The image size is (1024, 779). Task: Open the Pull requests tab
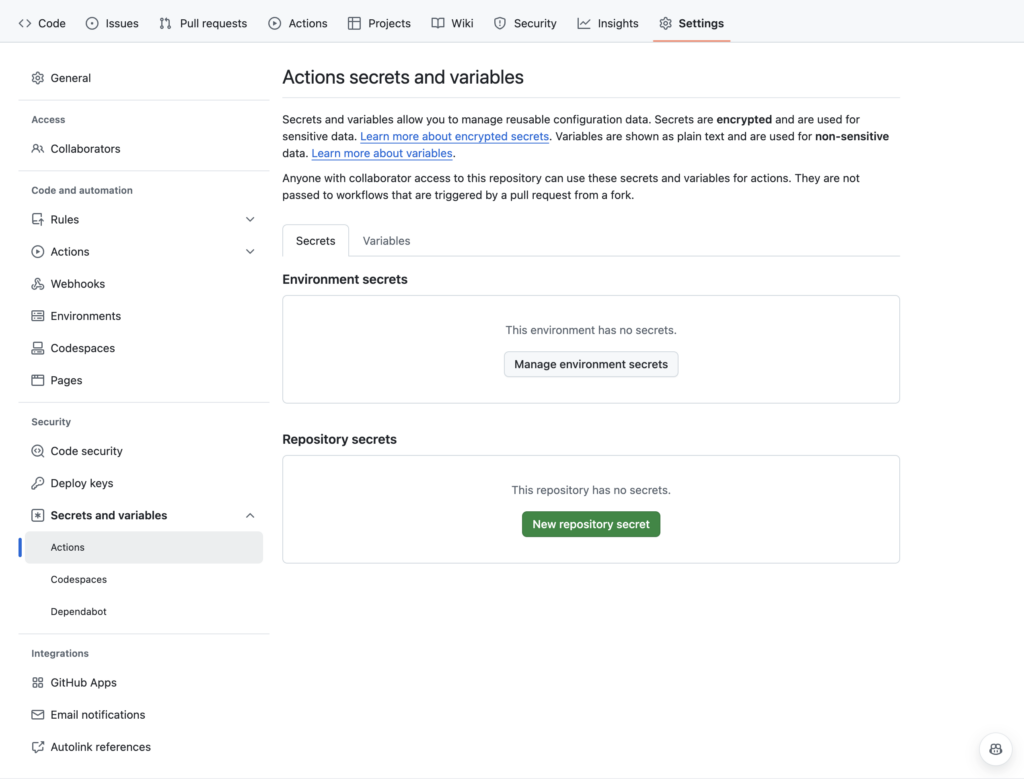click(203, 24)
